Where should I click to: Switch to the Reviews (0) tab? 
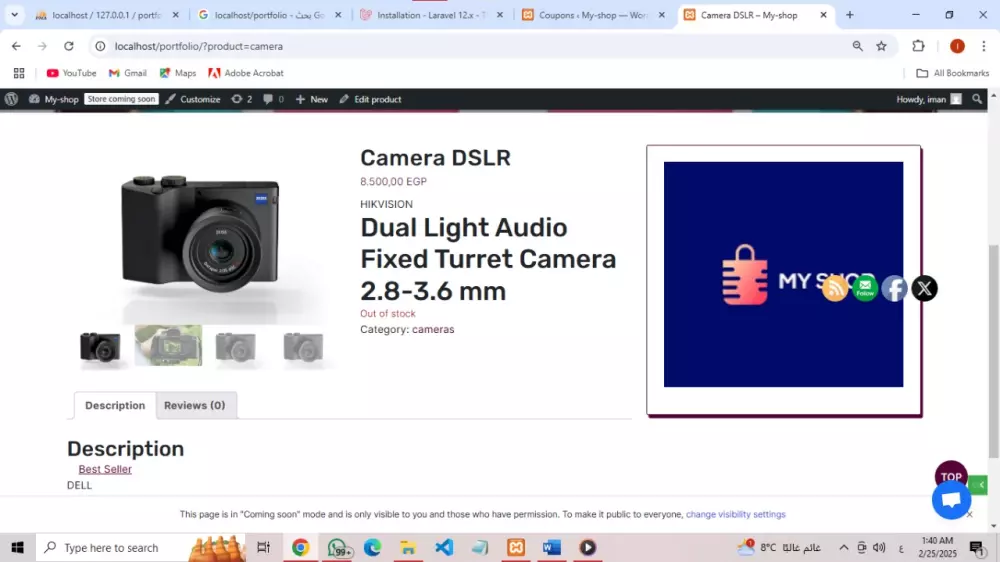click(195, 405)
